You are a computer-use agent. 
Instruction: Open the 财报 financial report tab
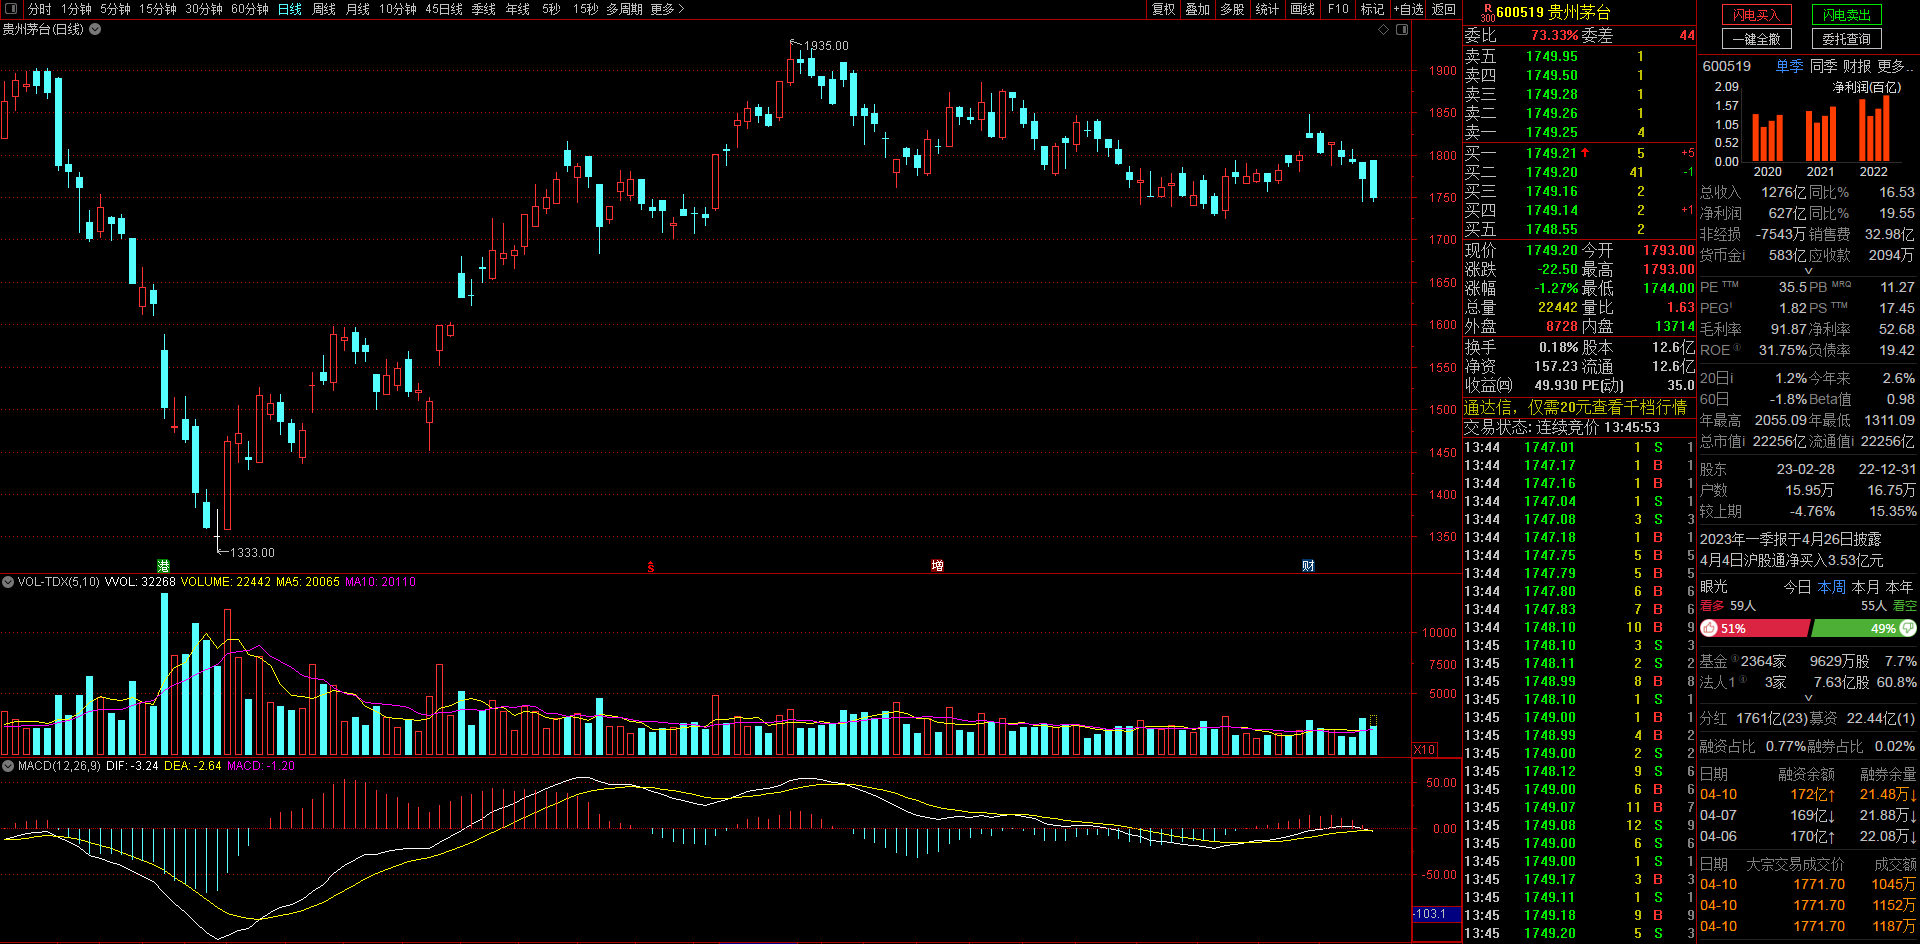[x=1857, y=66]
